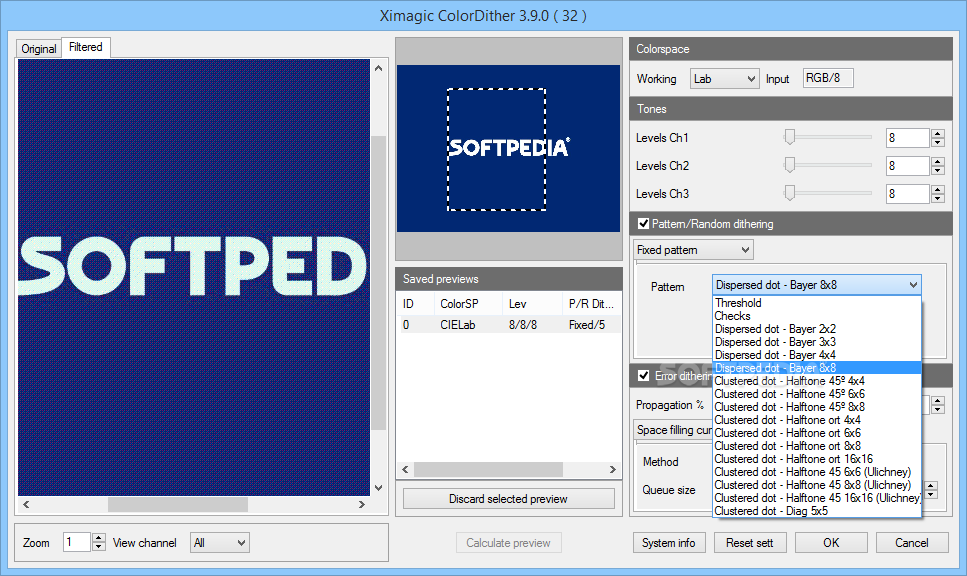Click the ColorSP column header
Screen dimensions: 967x576
coord(467,303)
